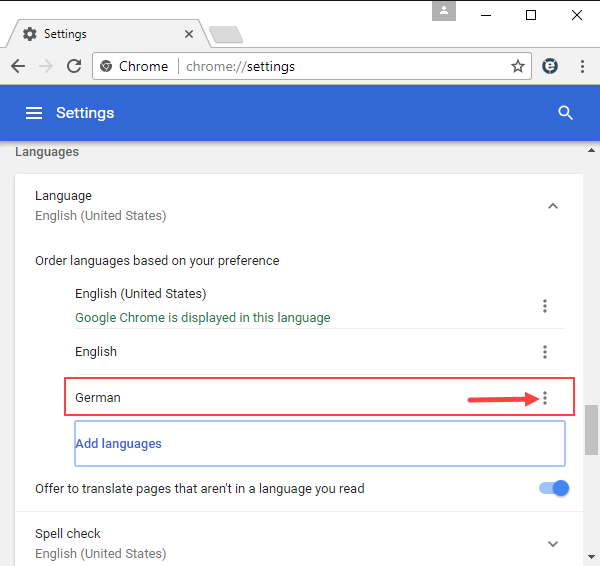Click the Add languages link
The image size is (600, 566).
(118, 444)
